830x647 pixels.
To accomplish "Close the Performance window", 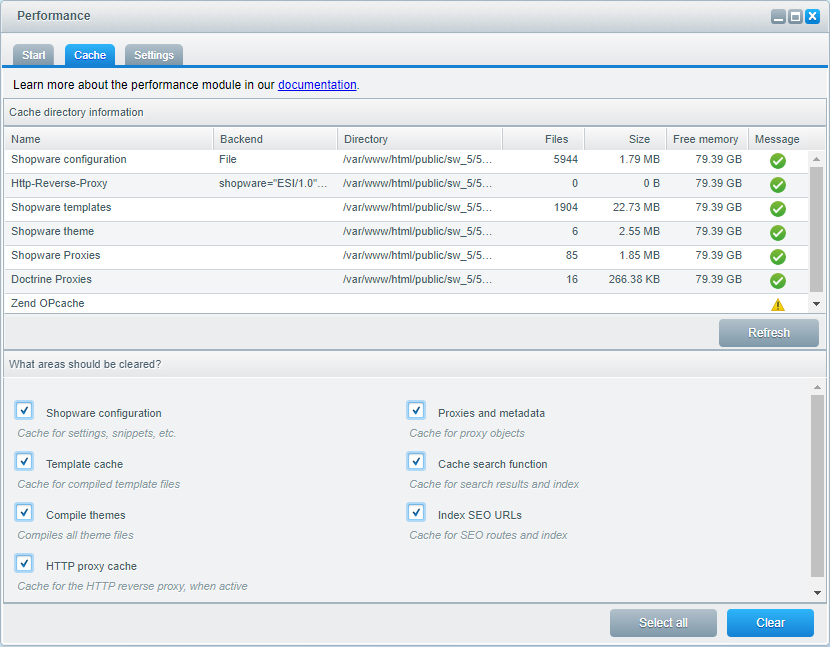I will click(812, 16).
